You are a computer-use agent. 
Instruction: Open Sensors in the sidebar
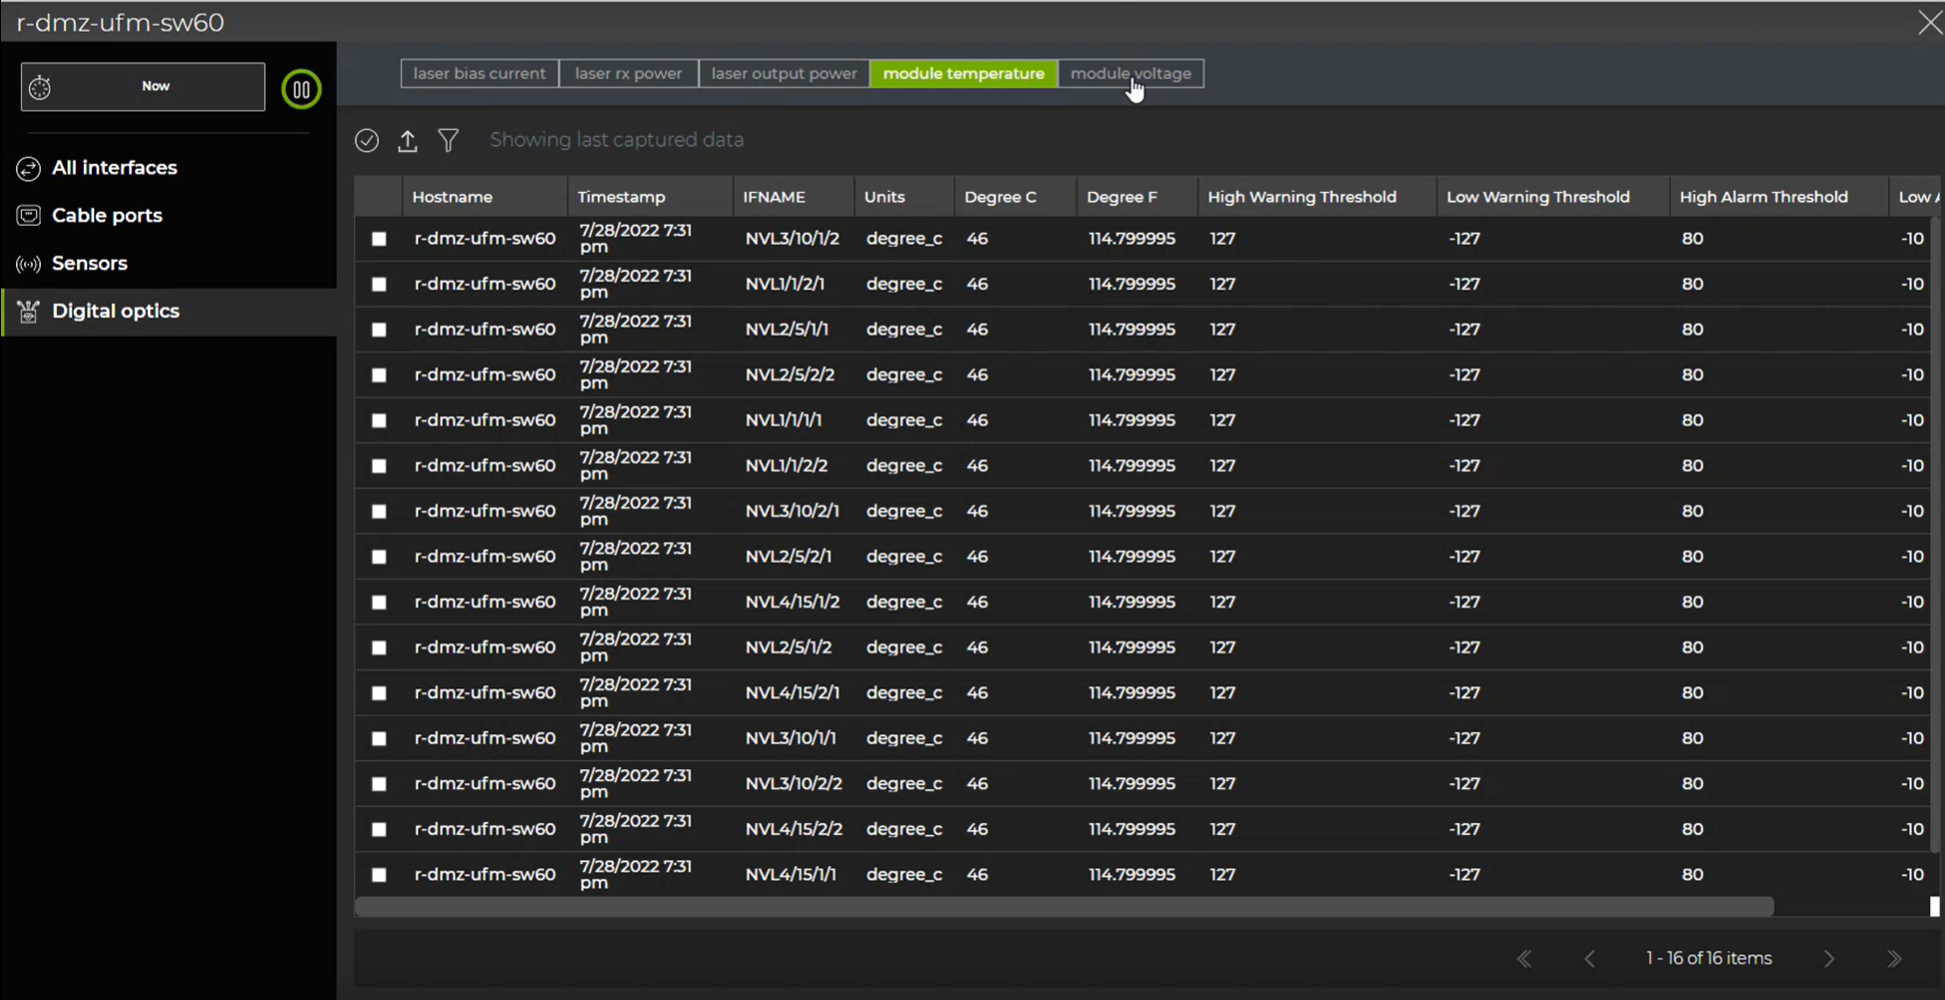pyautogui.click(x=89, y=264)
